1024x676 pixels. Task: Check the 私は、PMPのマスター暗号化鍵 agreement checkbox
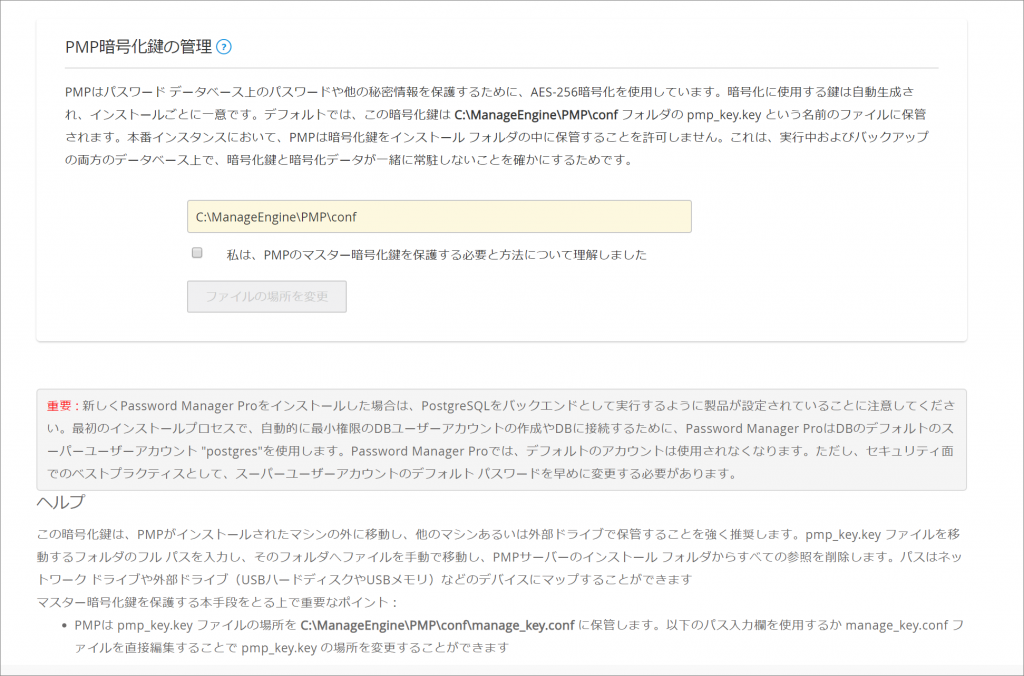[x=197, y=253]
